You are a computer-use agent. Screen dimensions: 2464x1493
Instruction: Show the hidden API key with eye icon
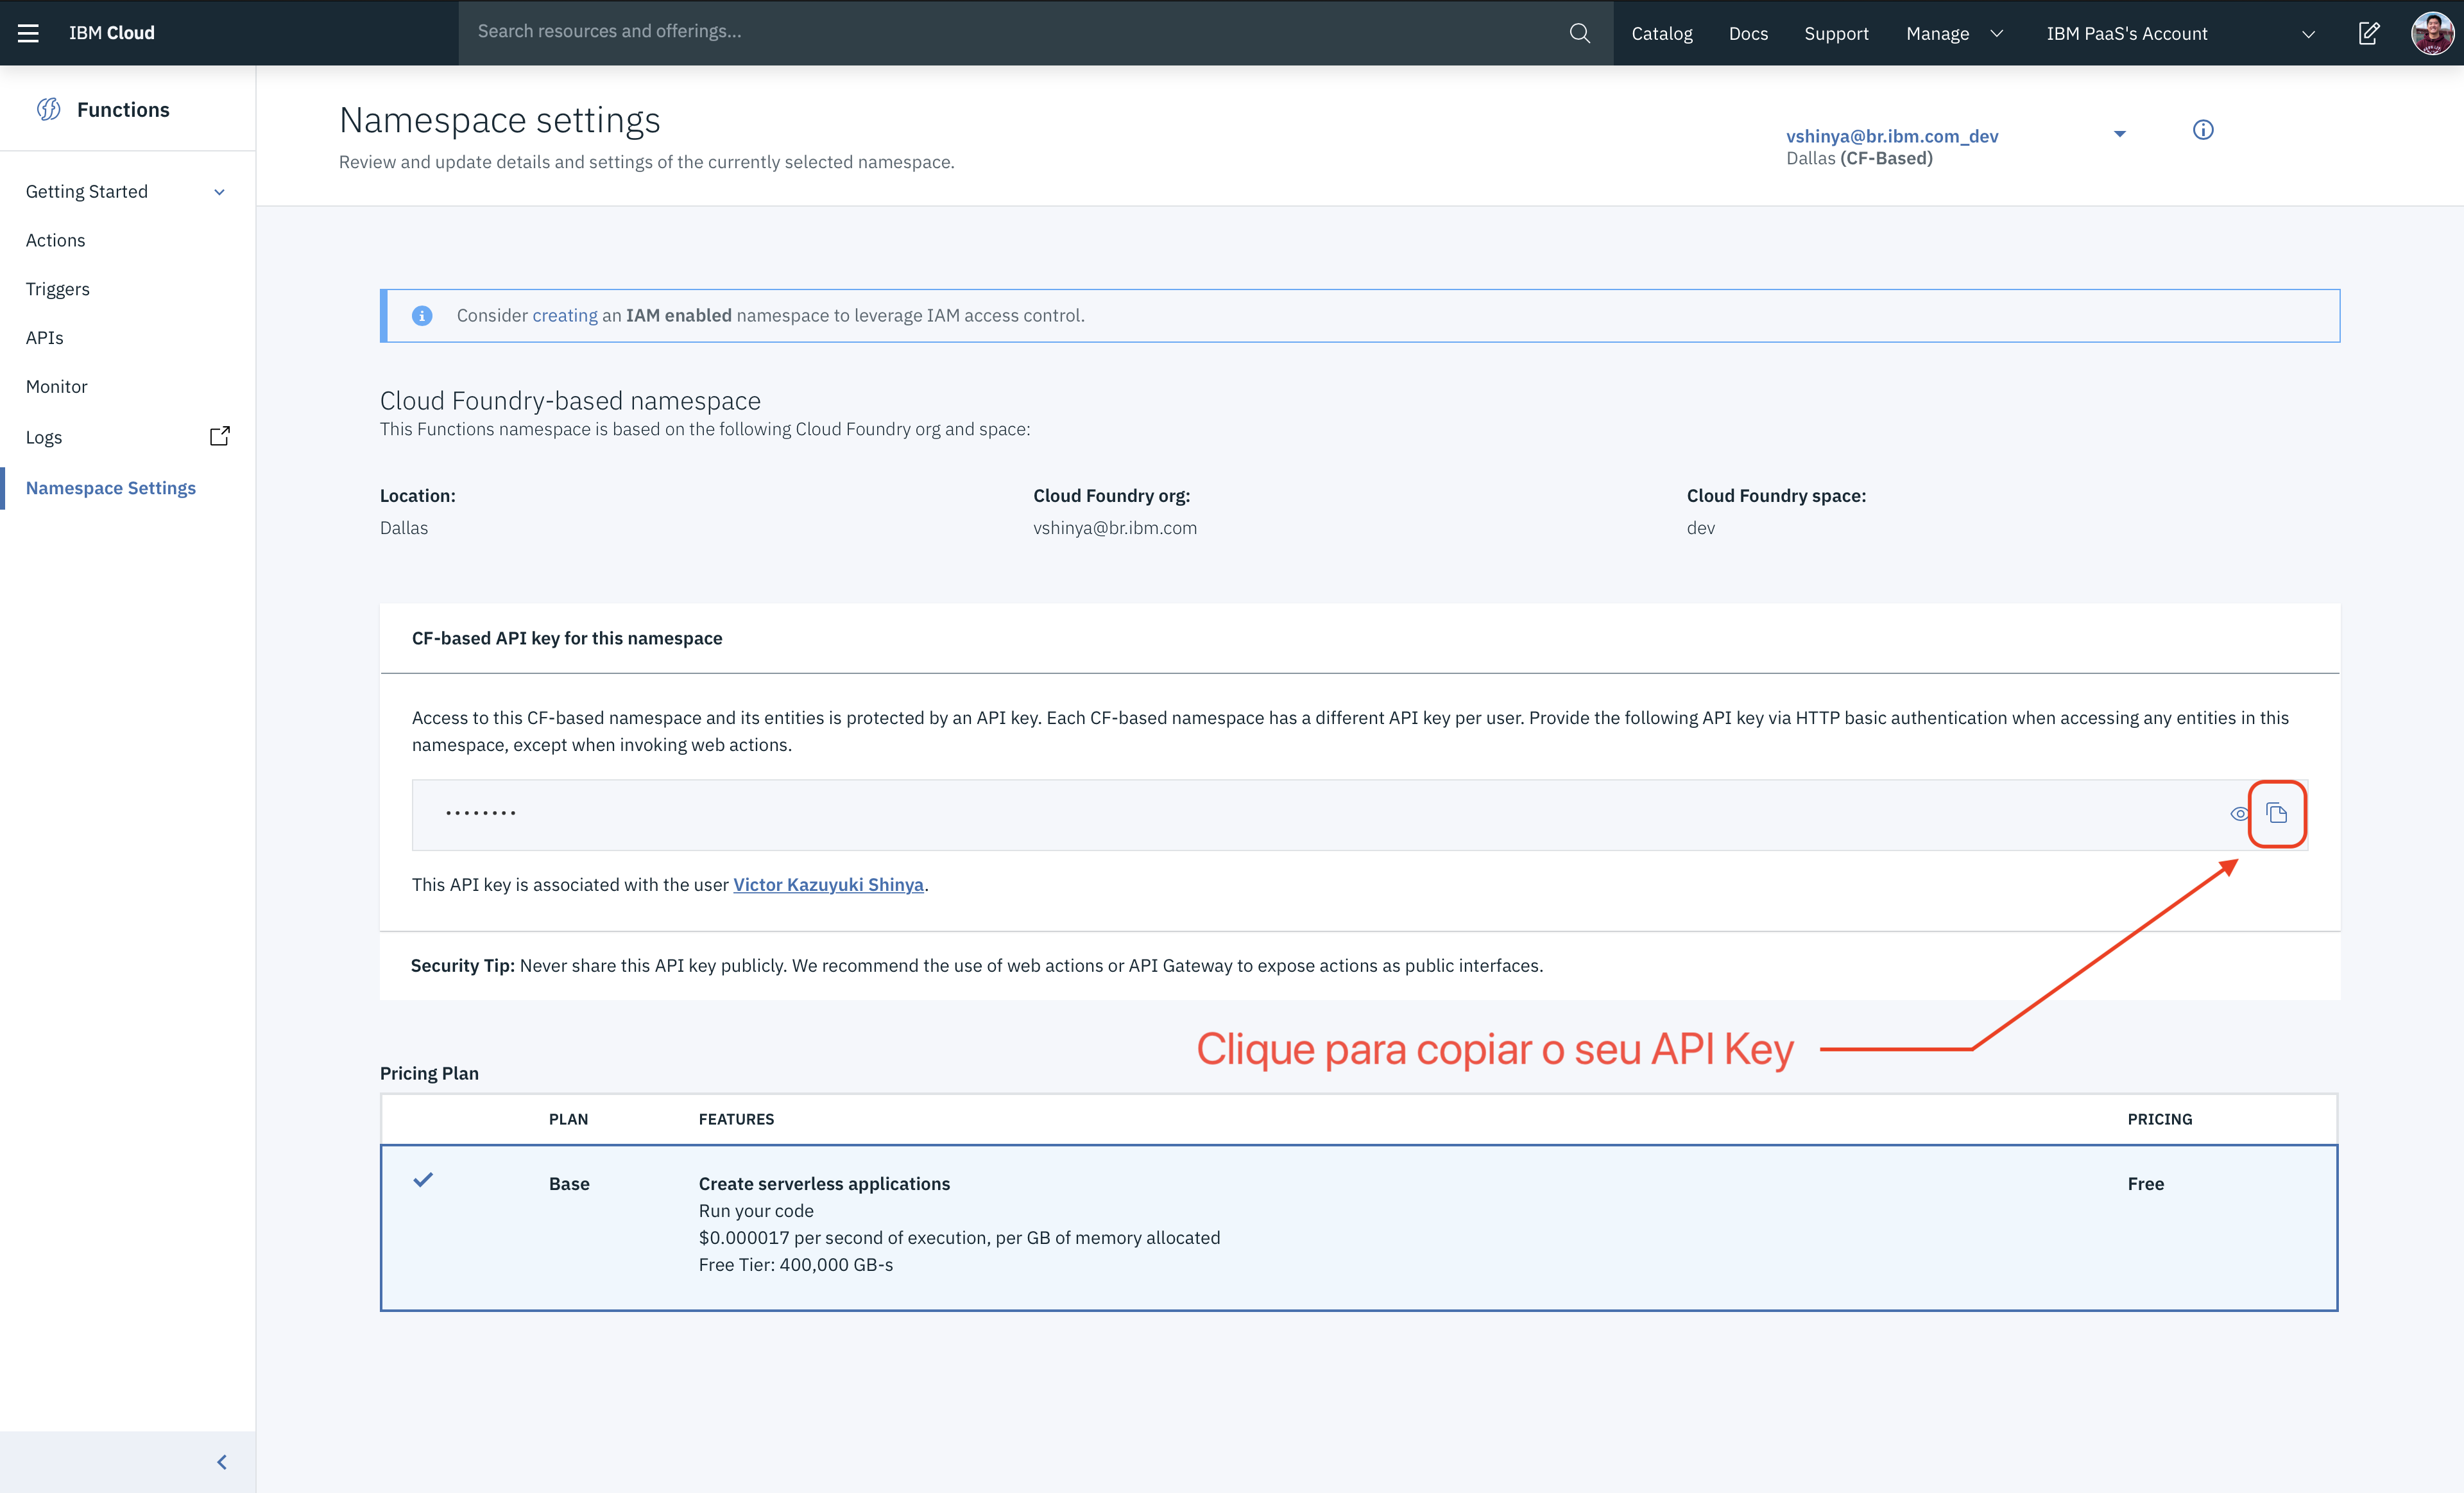2239,814
